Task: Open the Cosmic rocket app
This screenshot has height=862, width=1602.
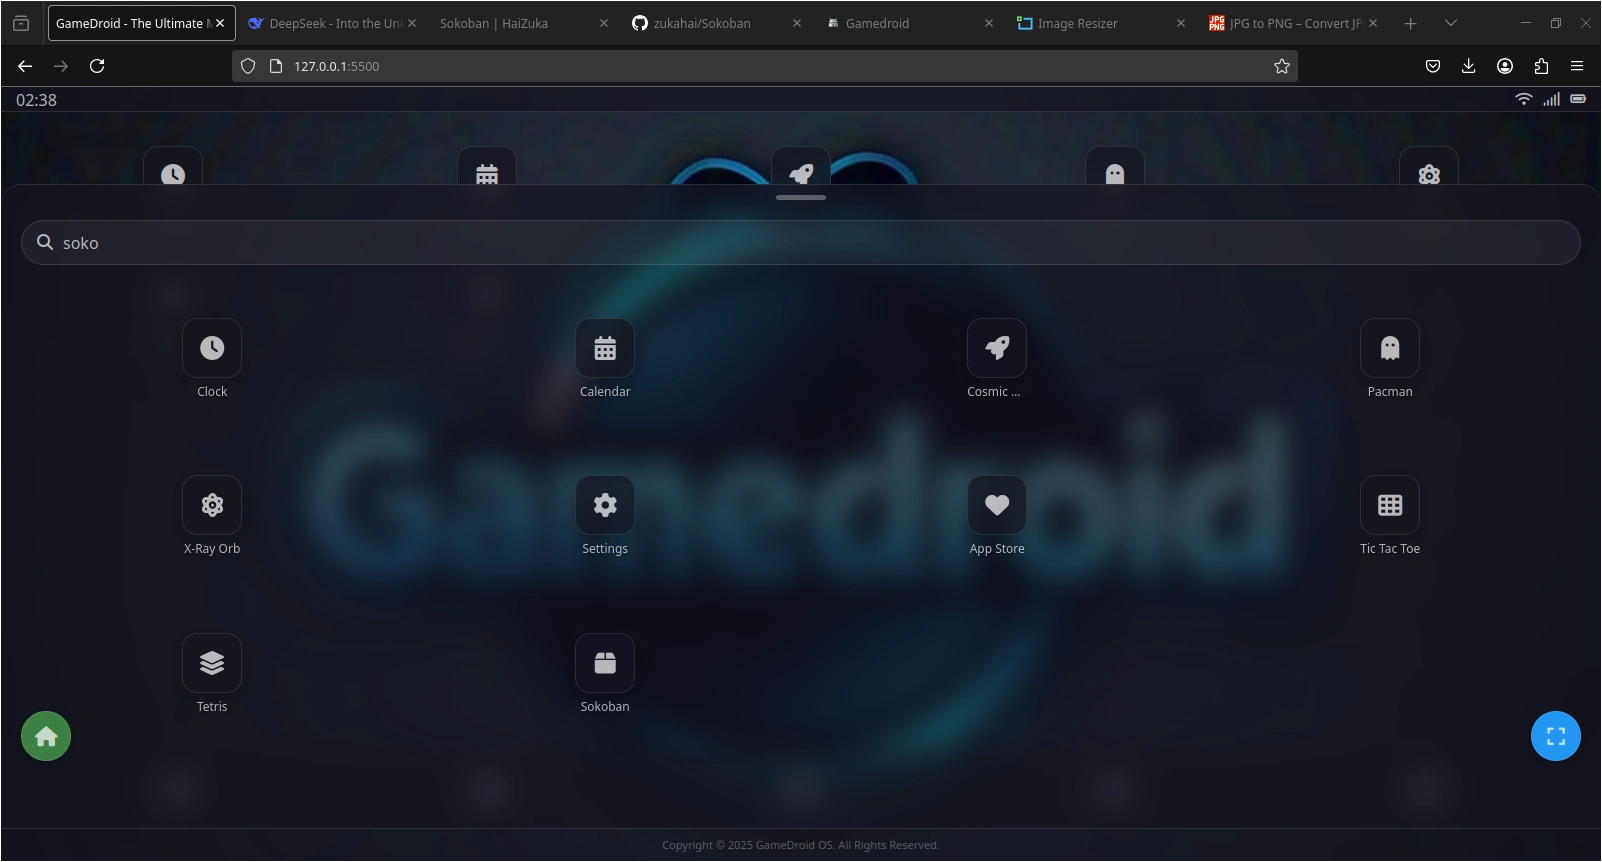Action: tap(997, 348)
